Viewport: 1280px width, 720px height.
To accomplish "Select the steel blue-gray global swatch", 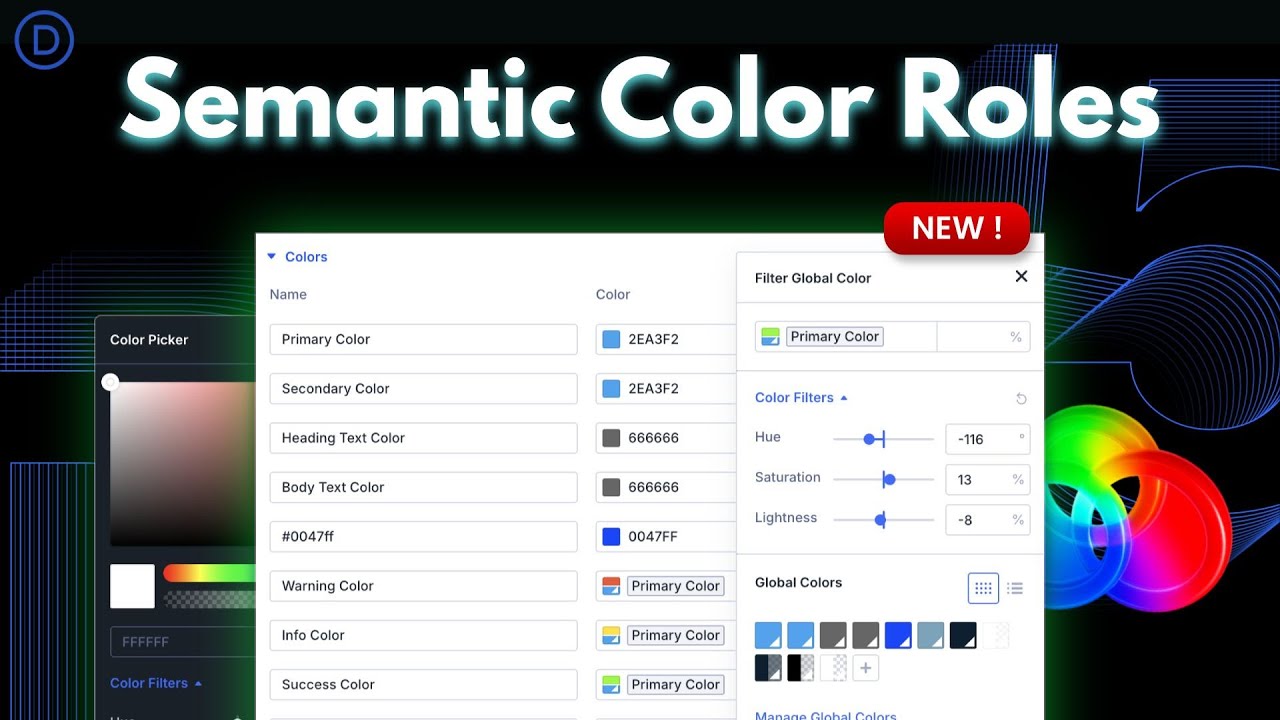I will point(931,635).
